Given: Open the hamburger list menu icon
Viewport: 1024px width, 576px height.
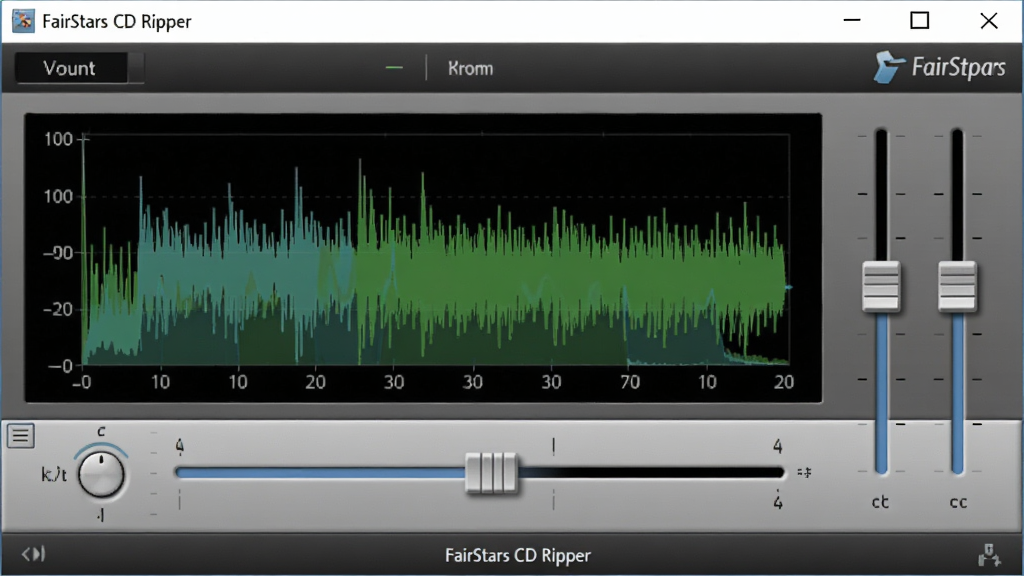Looking at the screenshot, I should coord(21,436).
